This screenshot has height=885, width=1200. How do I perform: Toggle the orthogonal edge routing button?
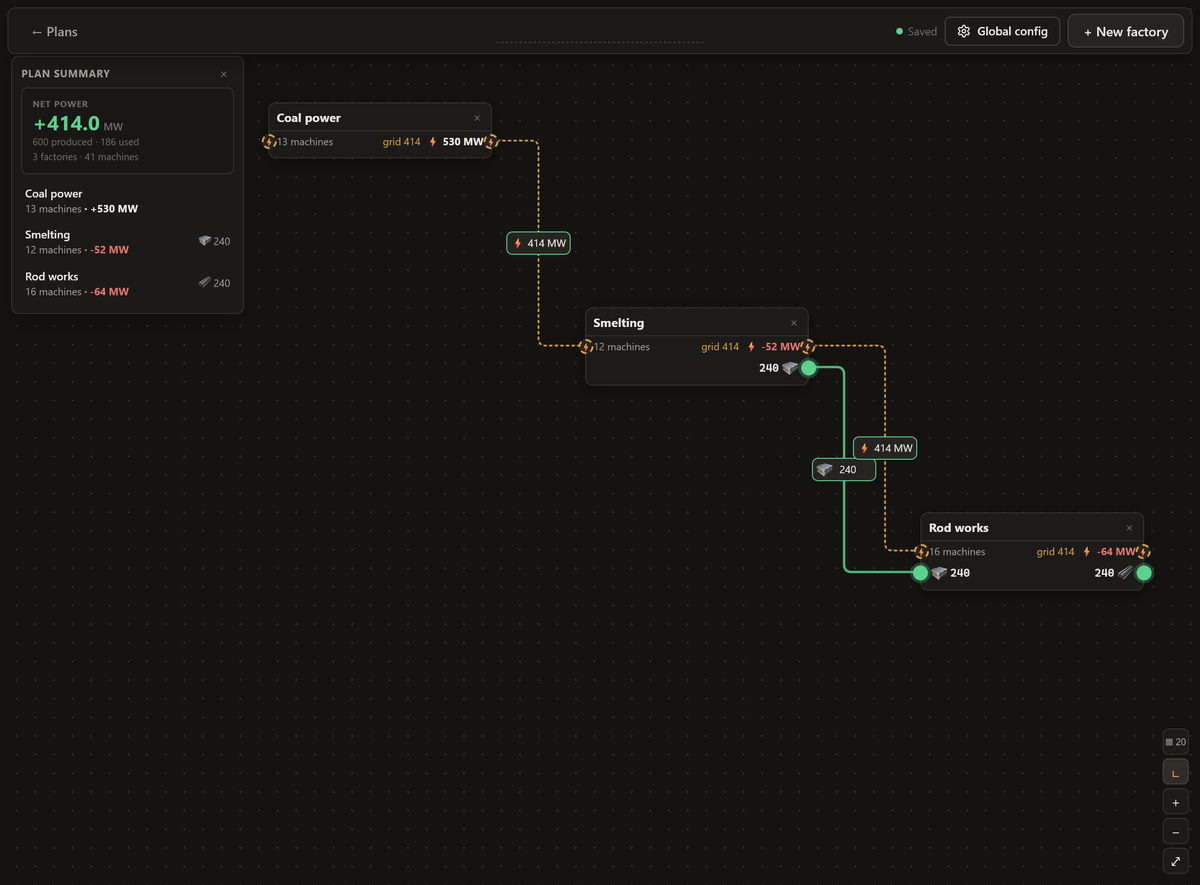pos(1175,772)
